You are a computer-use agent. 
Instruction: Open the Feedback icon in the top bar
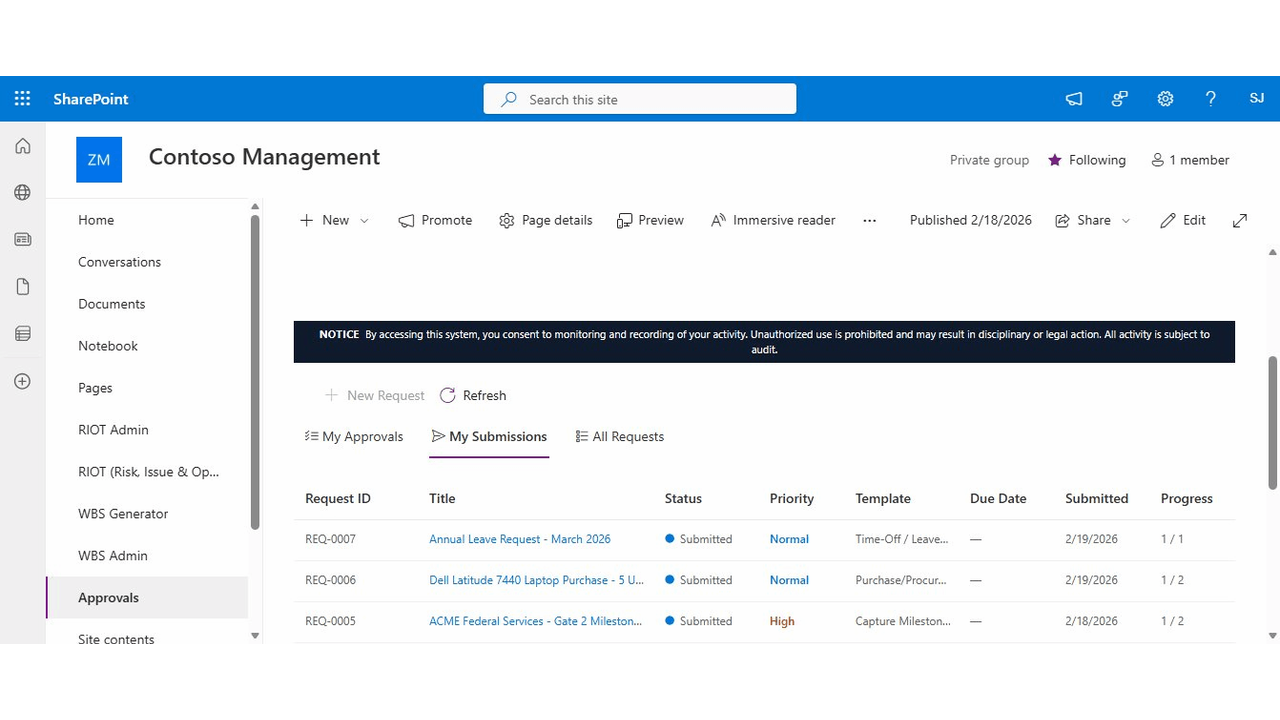[x=1119, y=99]
